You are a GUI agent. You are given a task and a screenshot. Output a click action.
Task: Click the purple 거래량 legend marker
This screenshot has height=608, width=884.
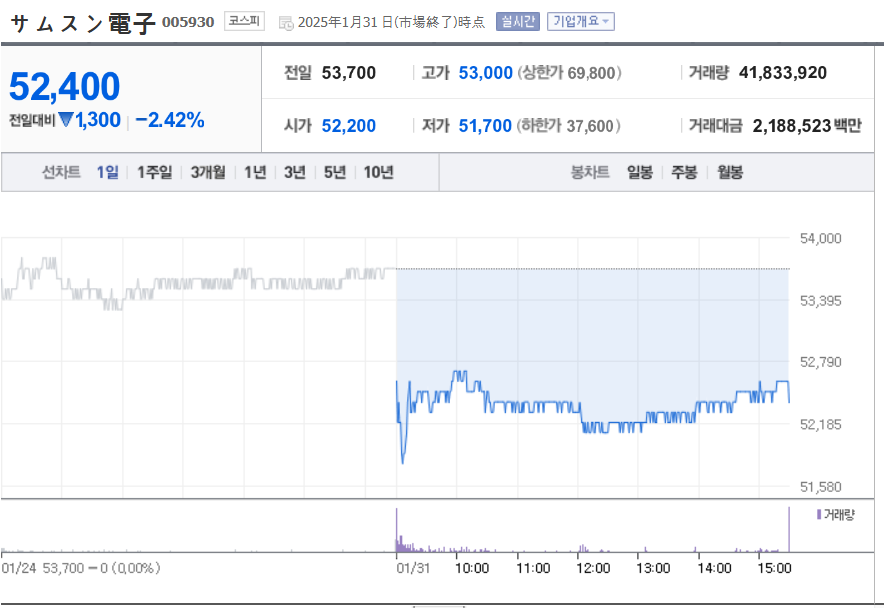click(819, 514)
